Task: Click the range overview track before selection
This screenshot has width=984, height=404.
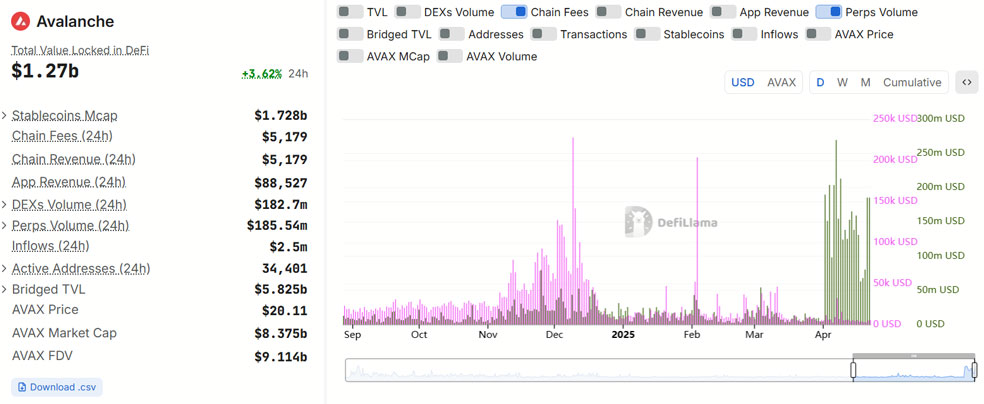Action: (598, 370)
